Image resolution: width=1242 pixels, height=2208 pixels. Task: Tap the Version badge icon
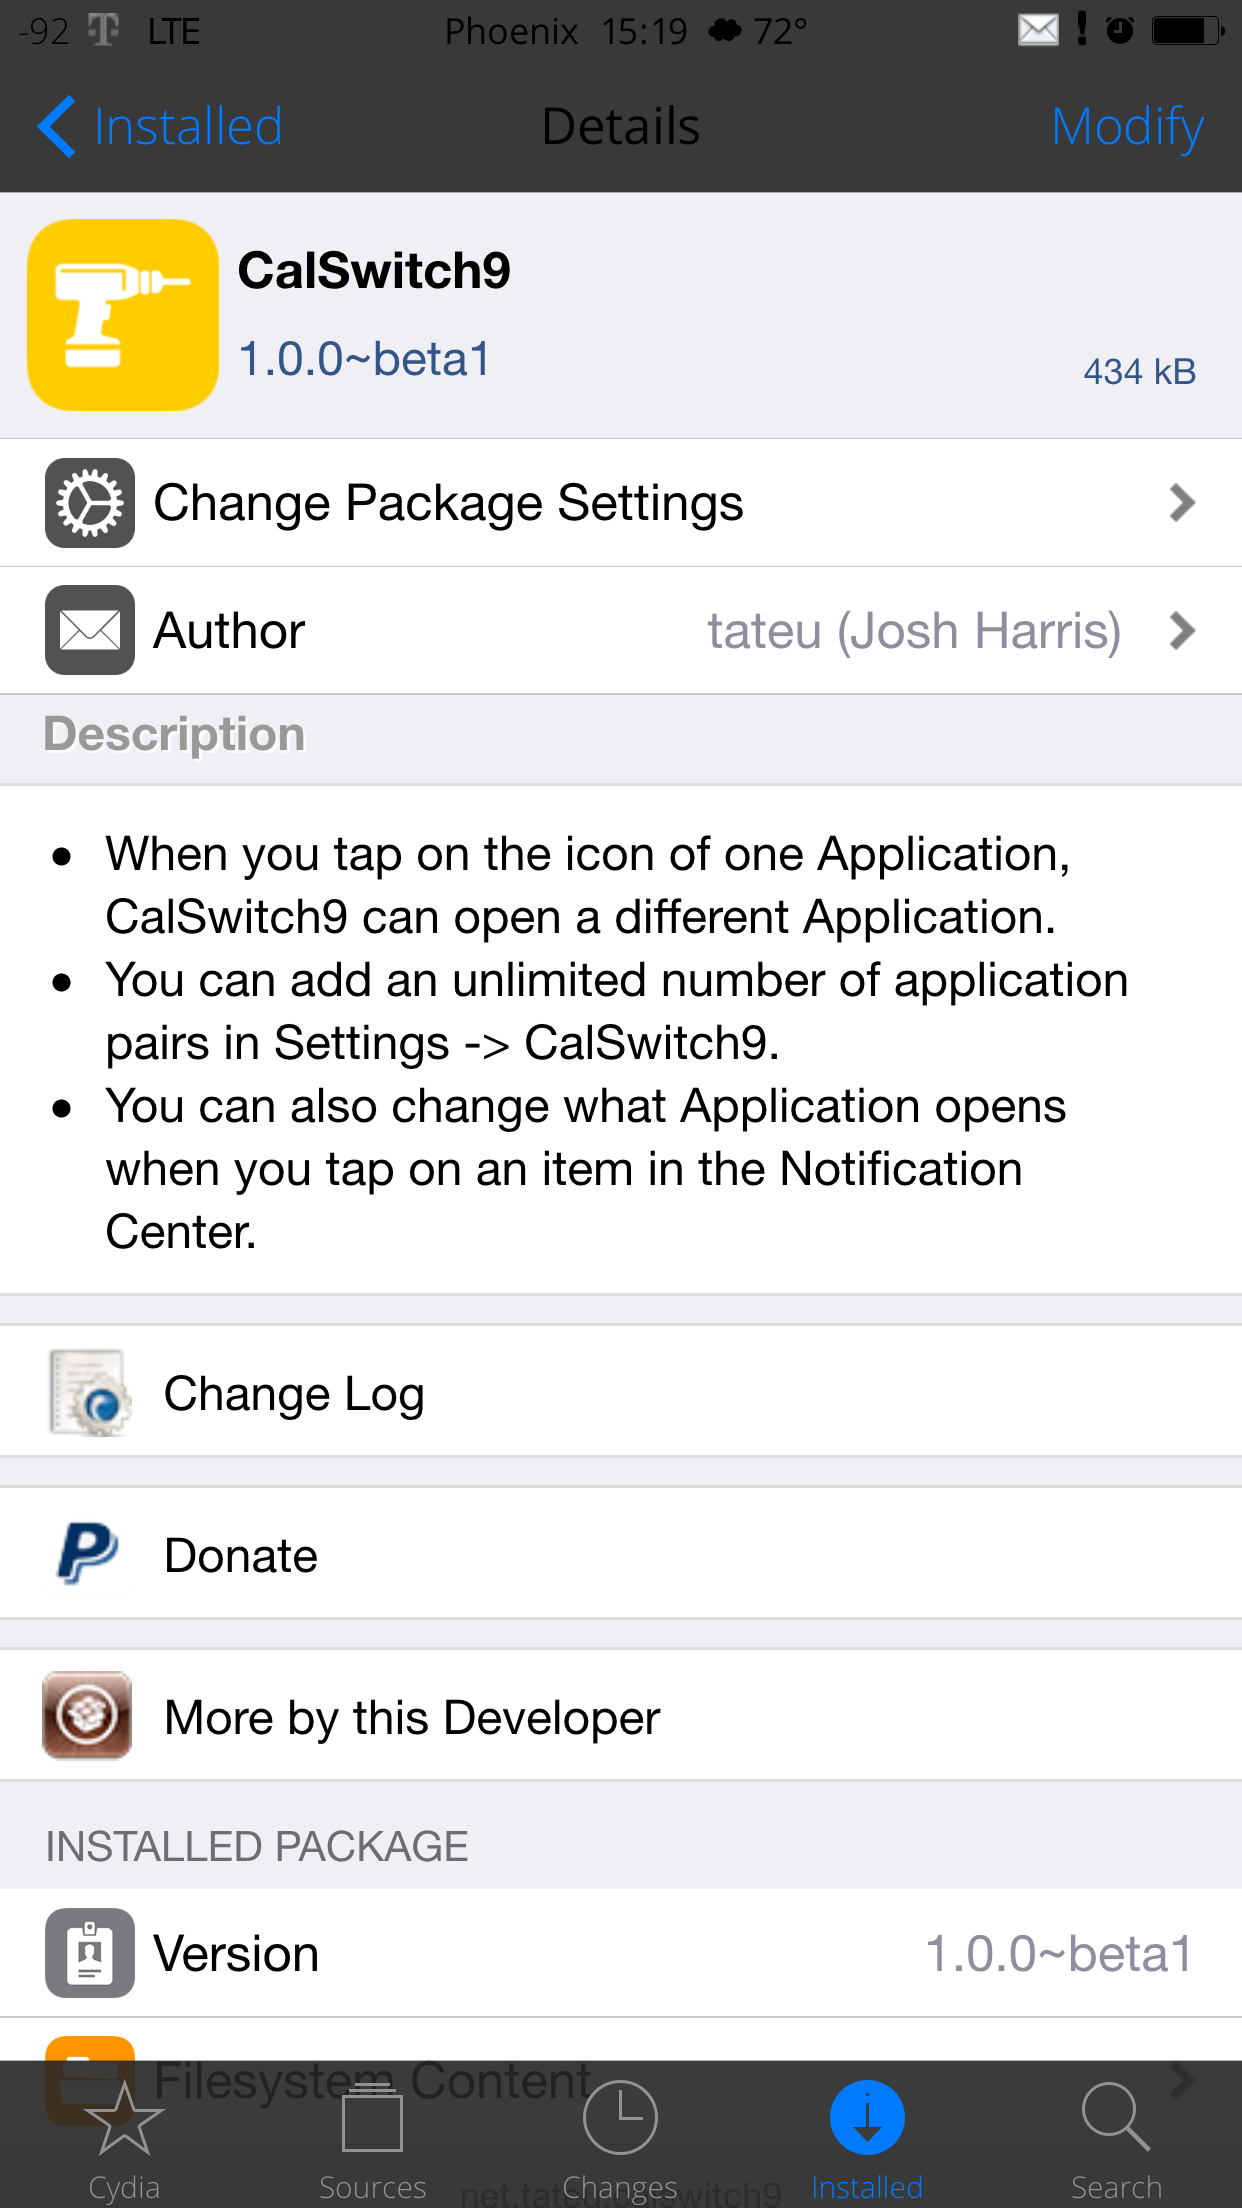click(90, 1953)
